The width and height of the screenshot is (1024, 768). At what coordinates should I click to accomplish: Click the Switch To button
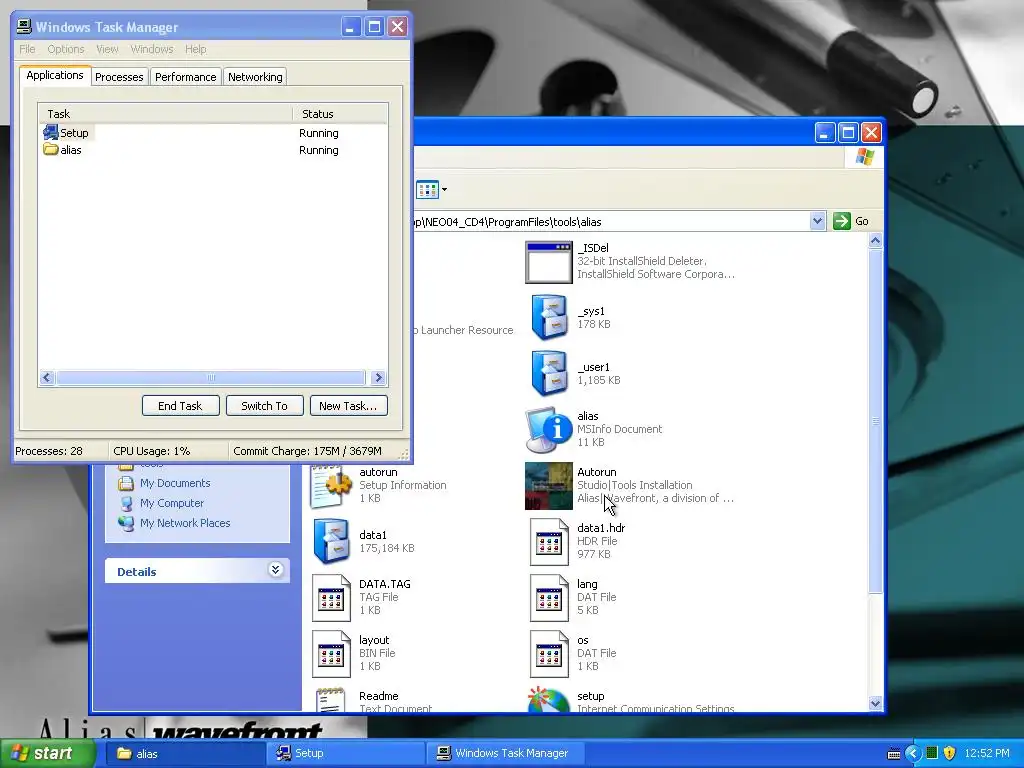coord(264,406)
